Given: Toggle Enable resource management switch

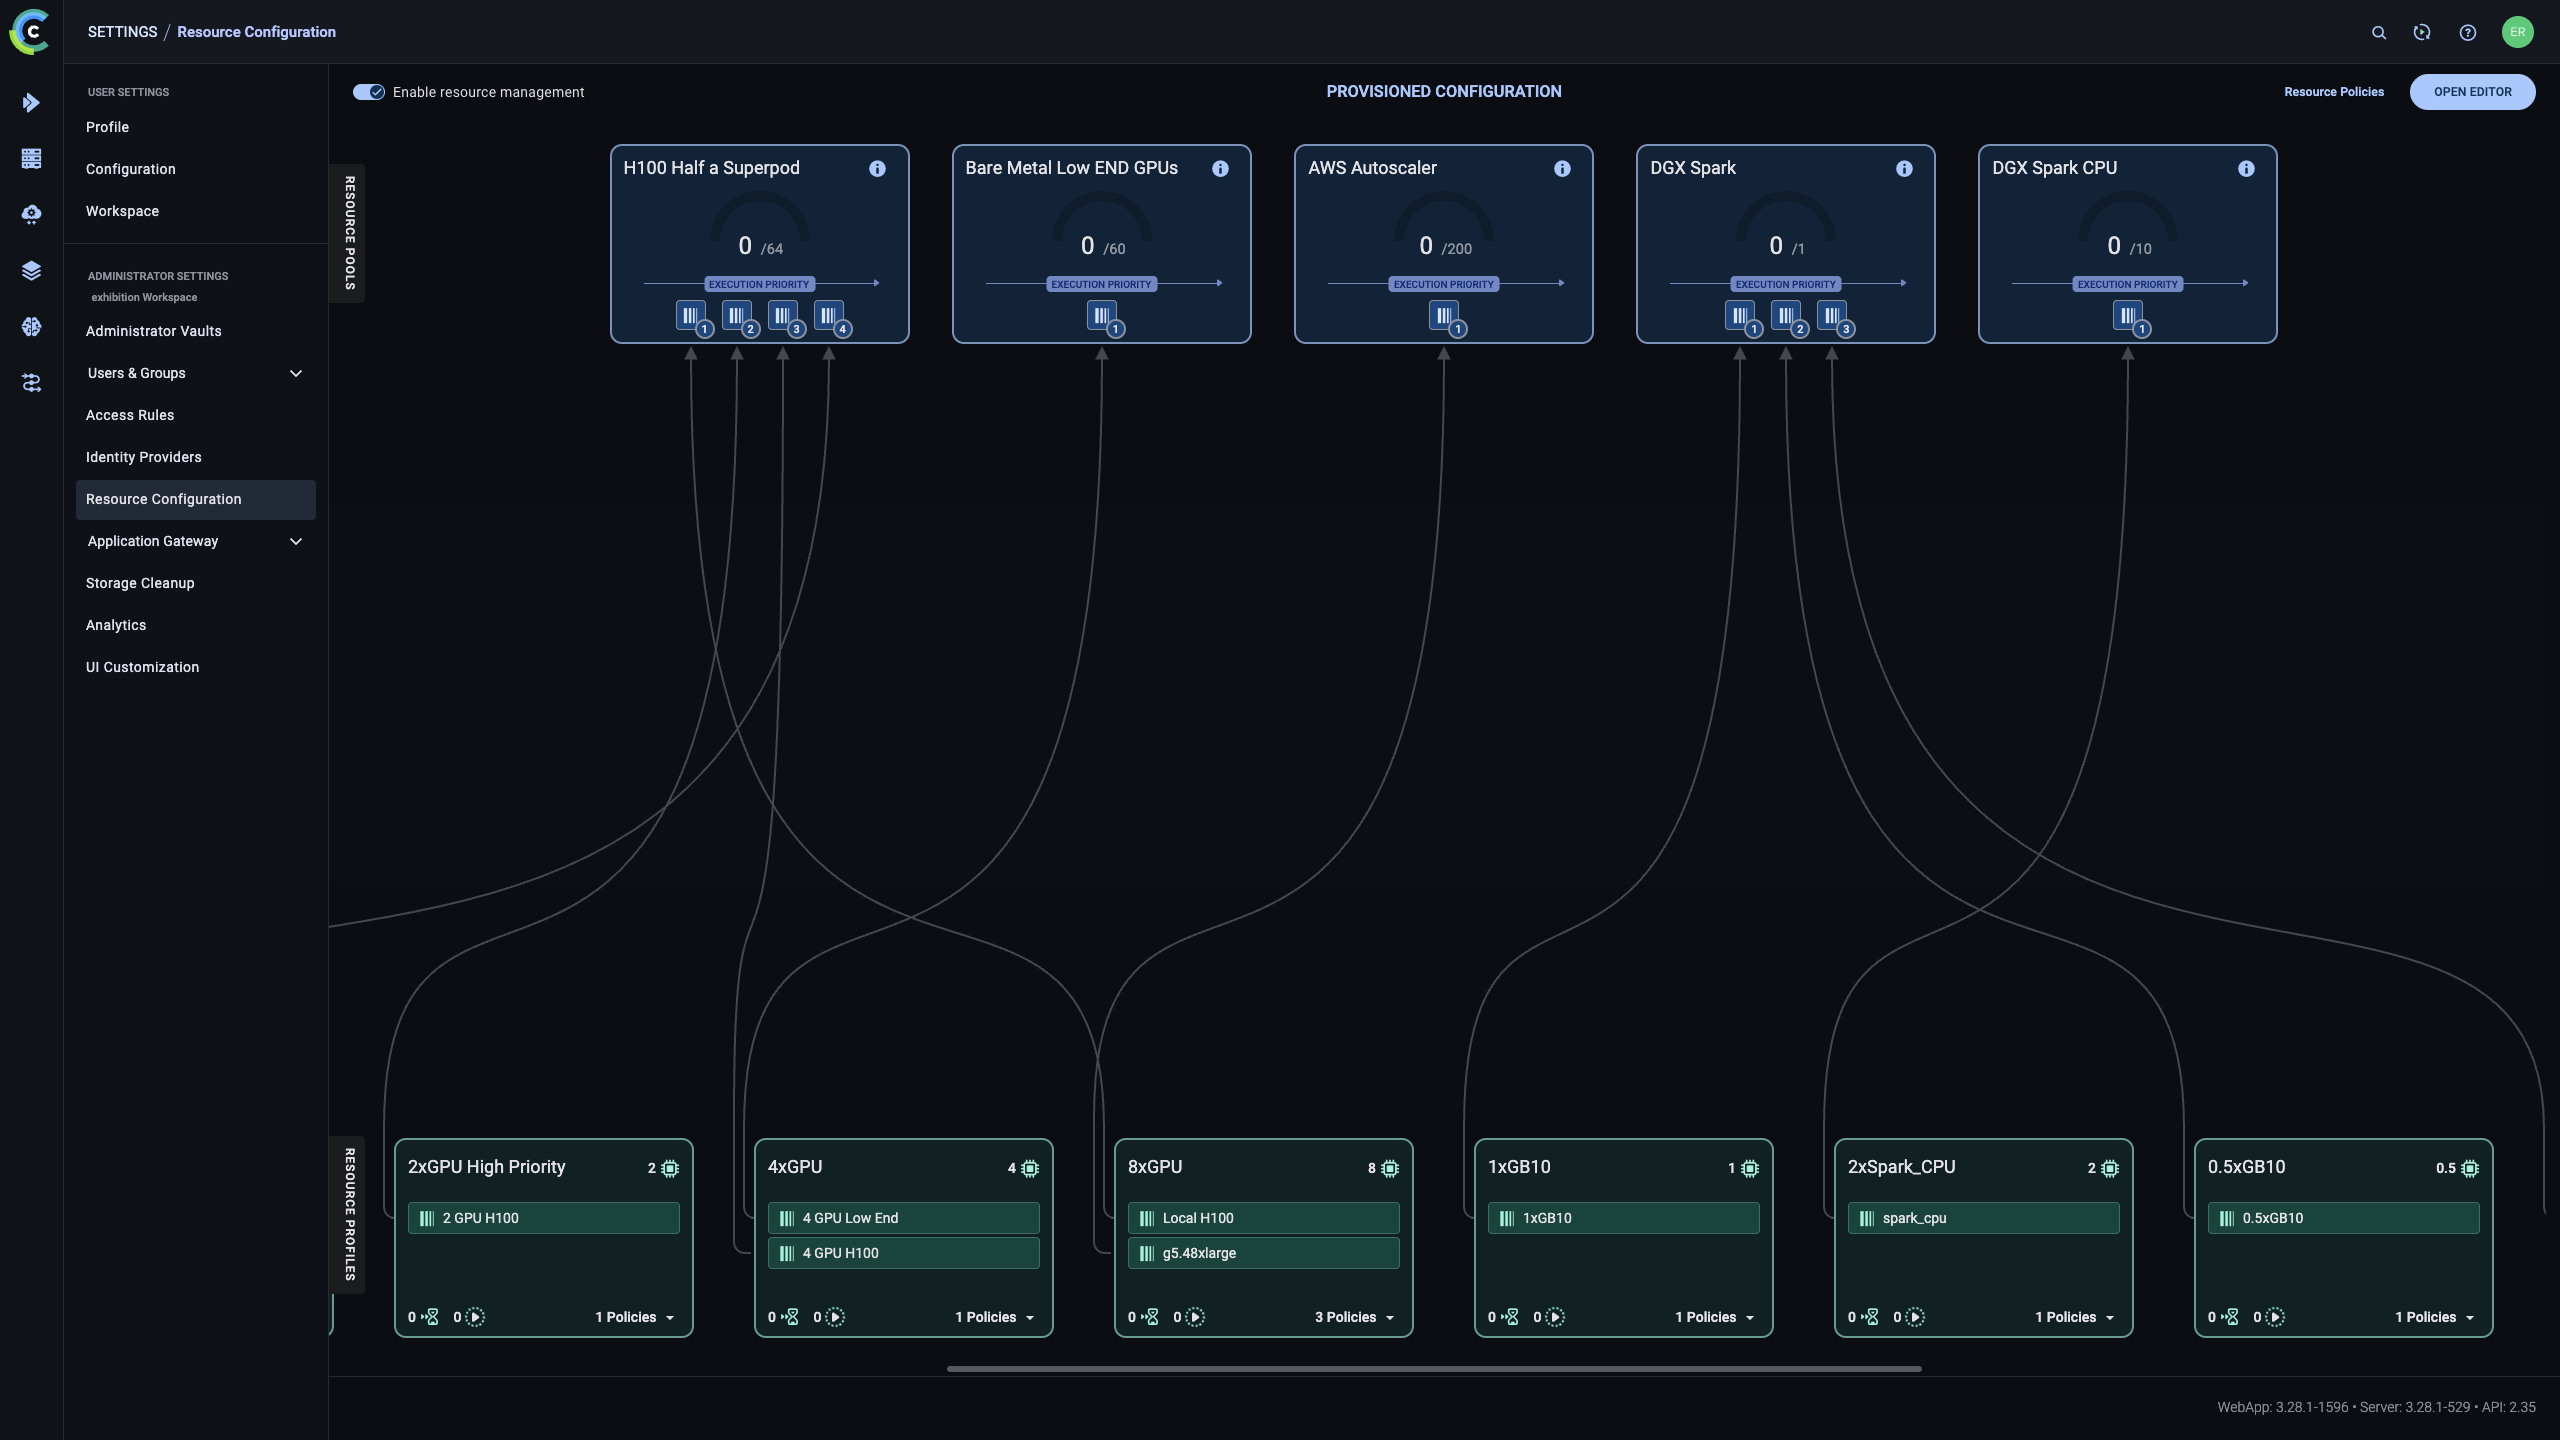Looking at the screenshot, I should [x=368, y=92].
